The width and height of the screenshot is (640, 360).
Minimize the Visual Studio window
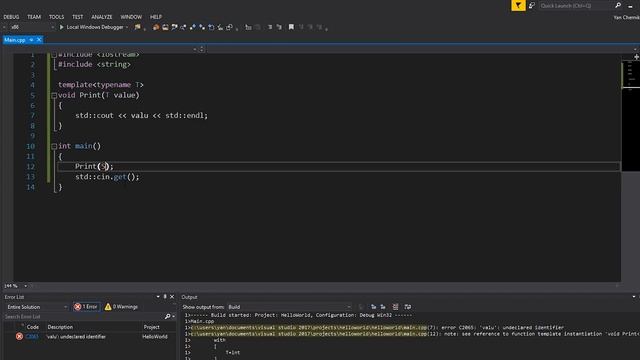click(631, 6)
